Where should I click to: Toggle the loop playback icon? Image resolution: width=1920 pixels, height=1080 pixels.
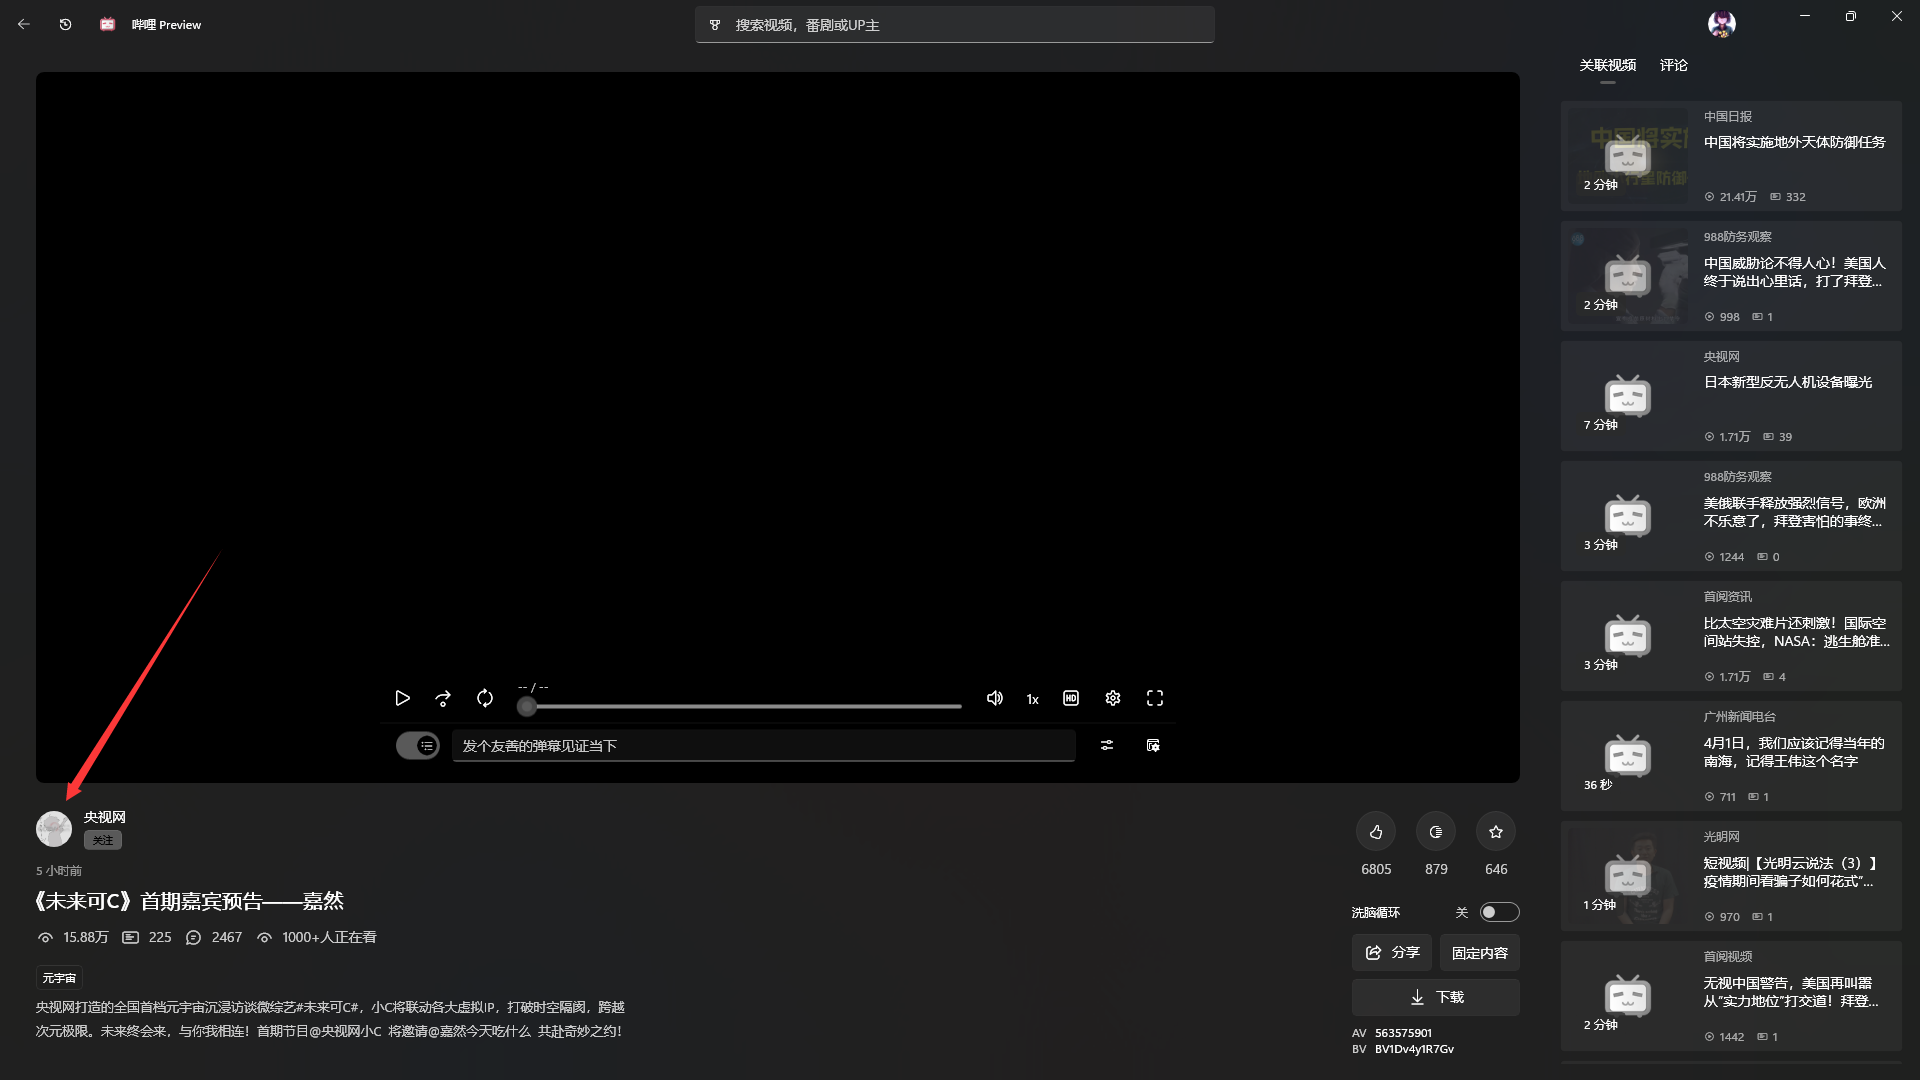[x=485, y=698]
